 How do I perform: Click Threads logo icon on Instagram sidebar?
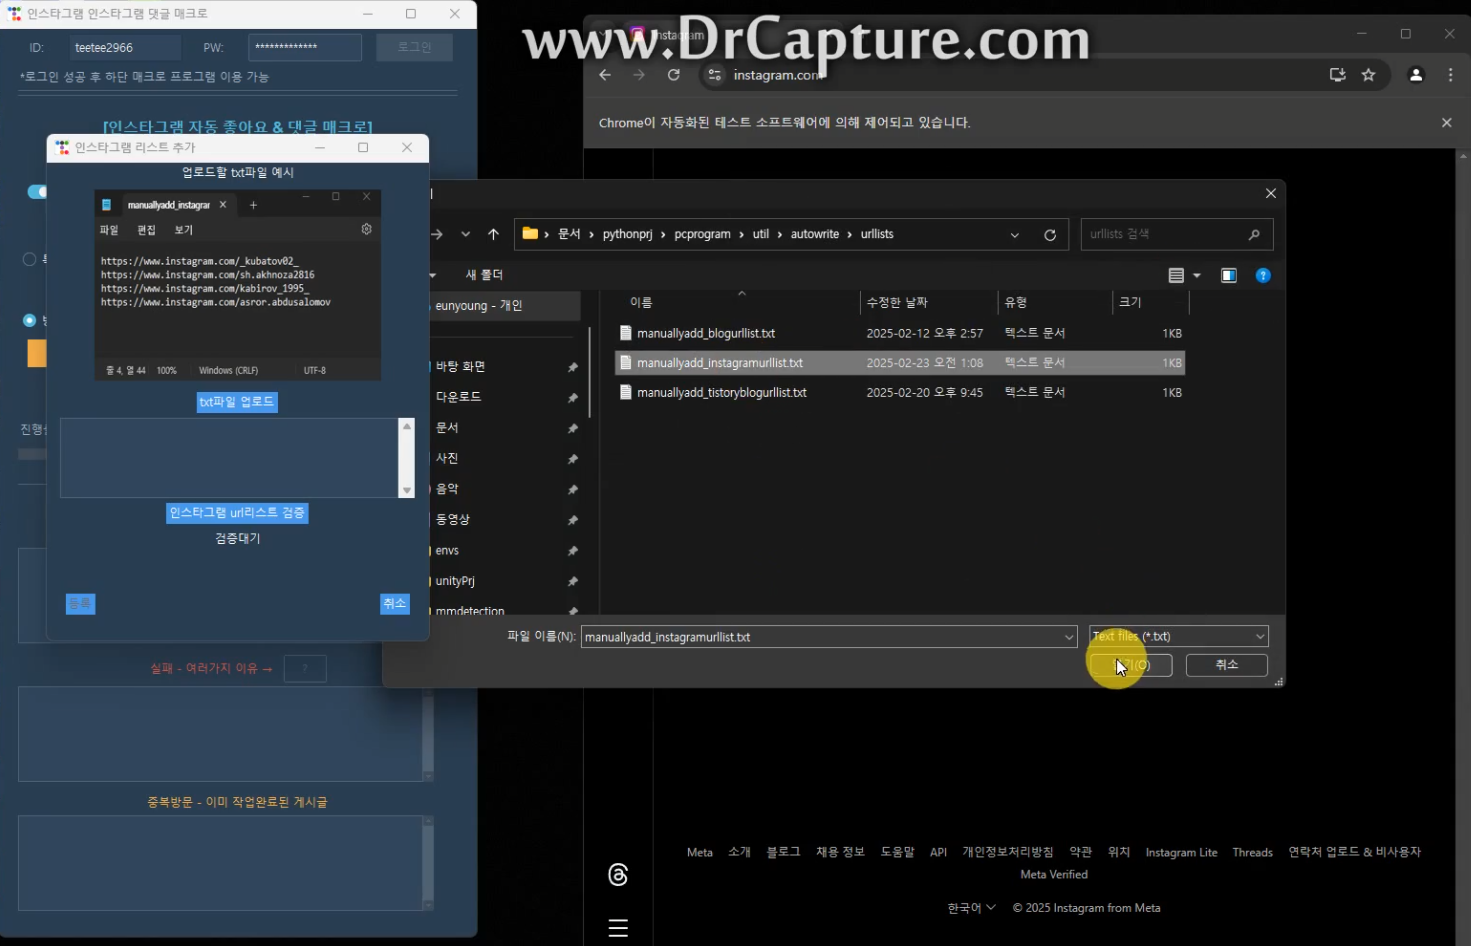pos(618,875)
